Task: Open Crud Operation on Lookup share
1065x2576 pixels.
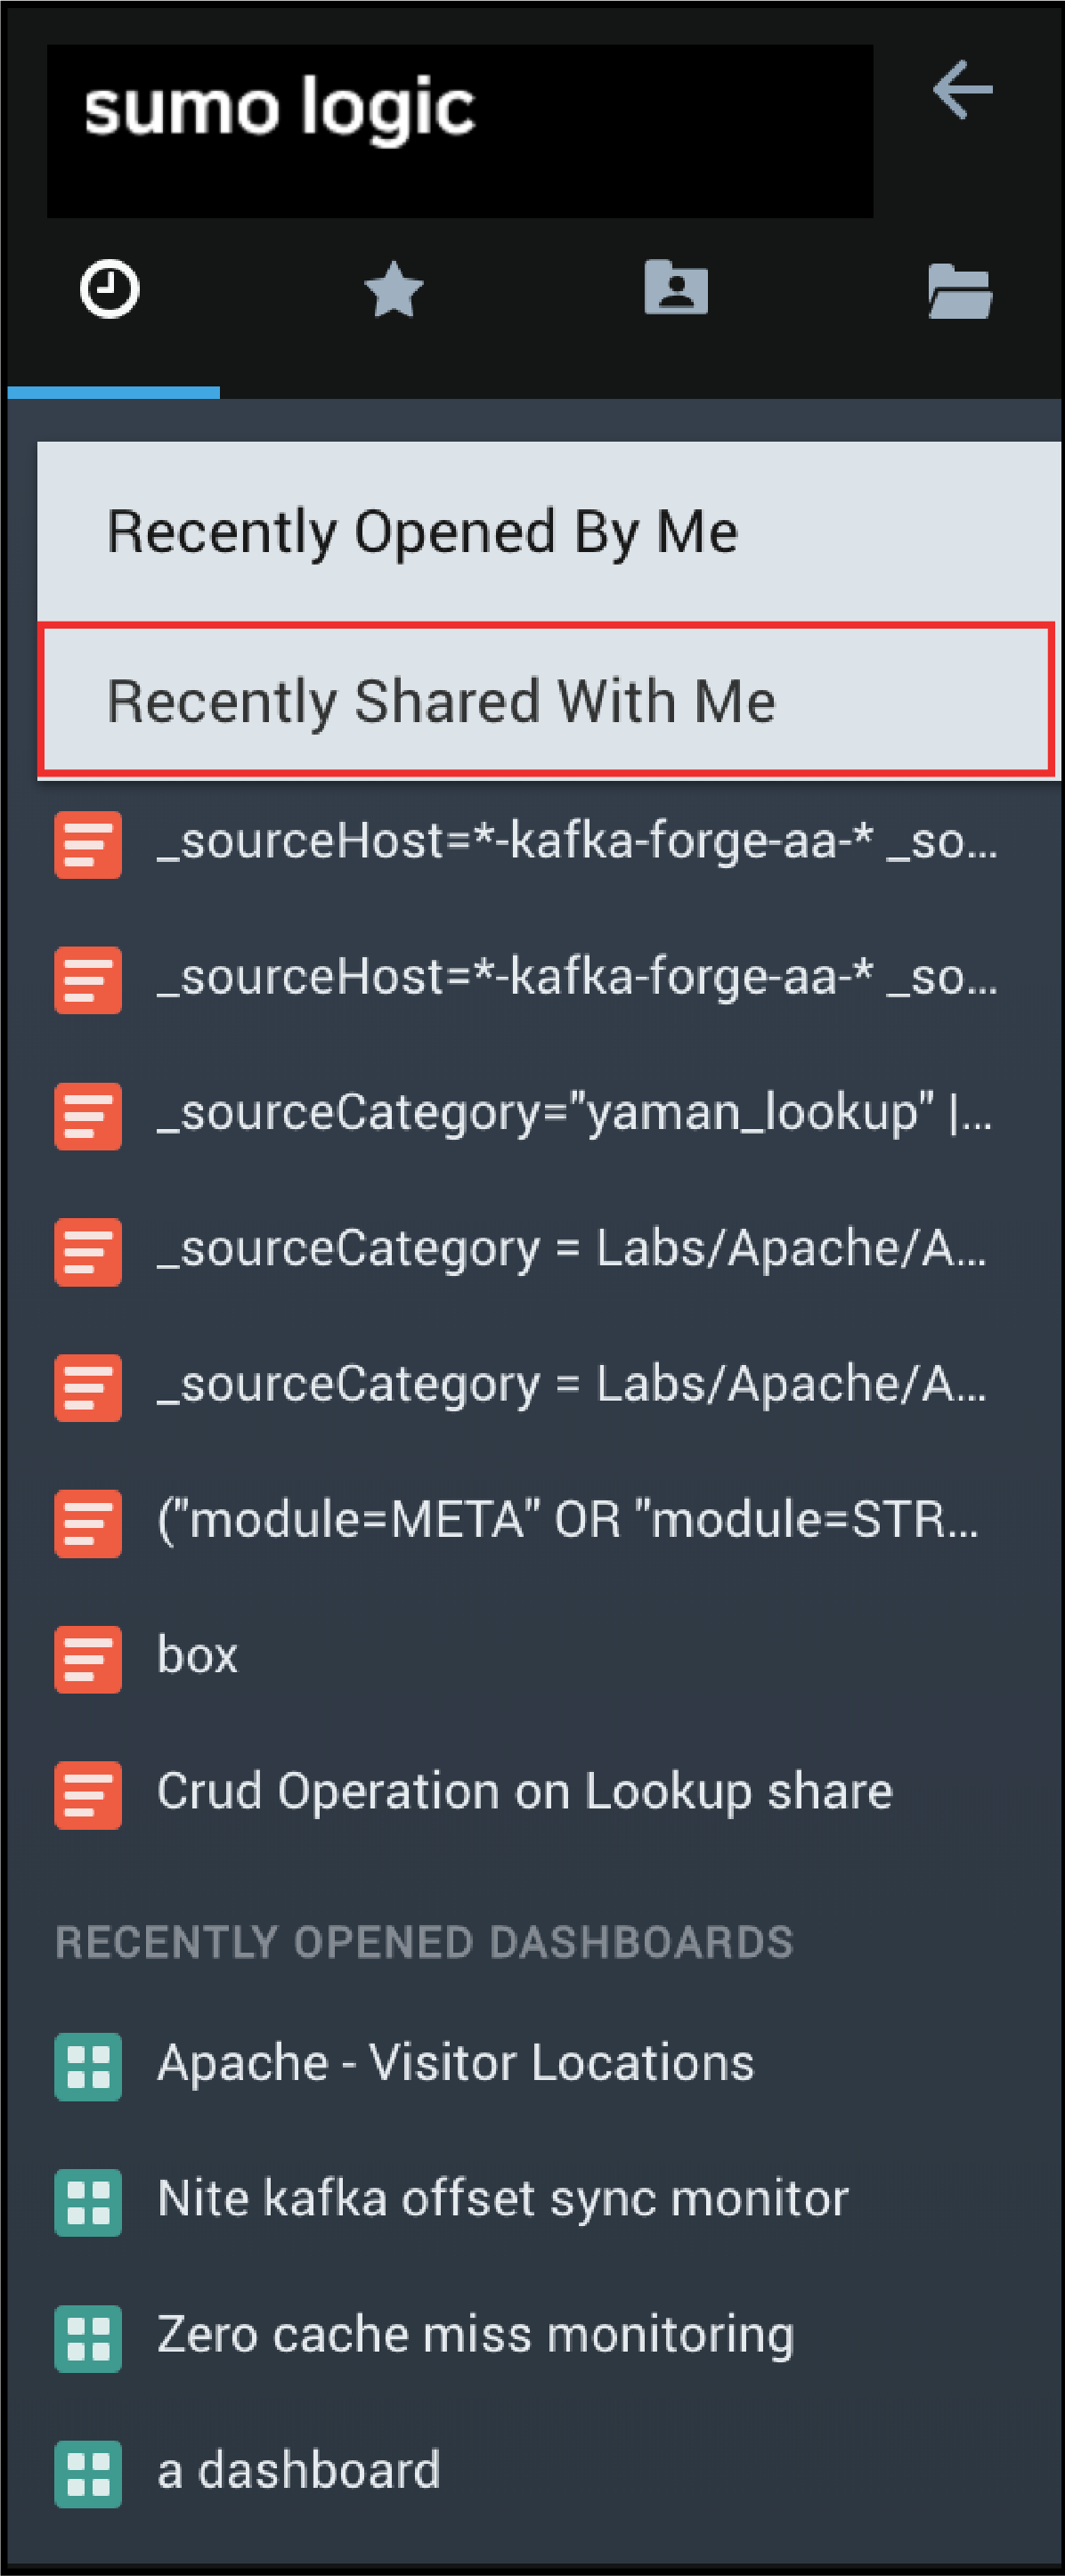Action: tap(524, 1791)
